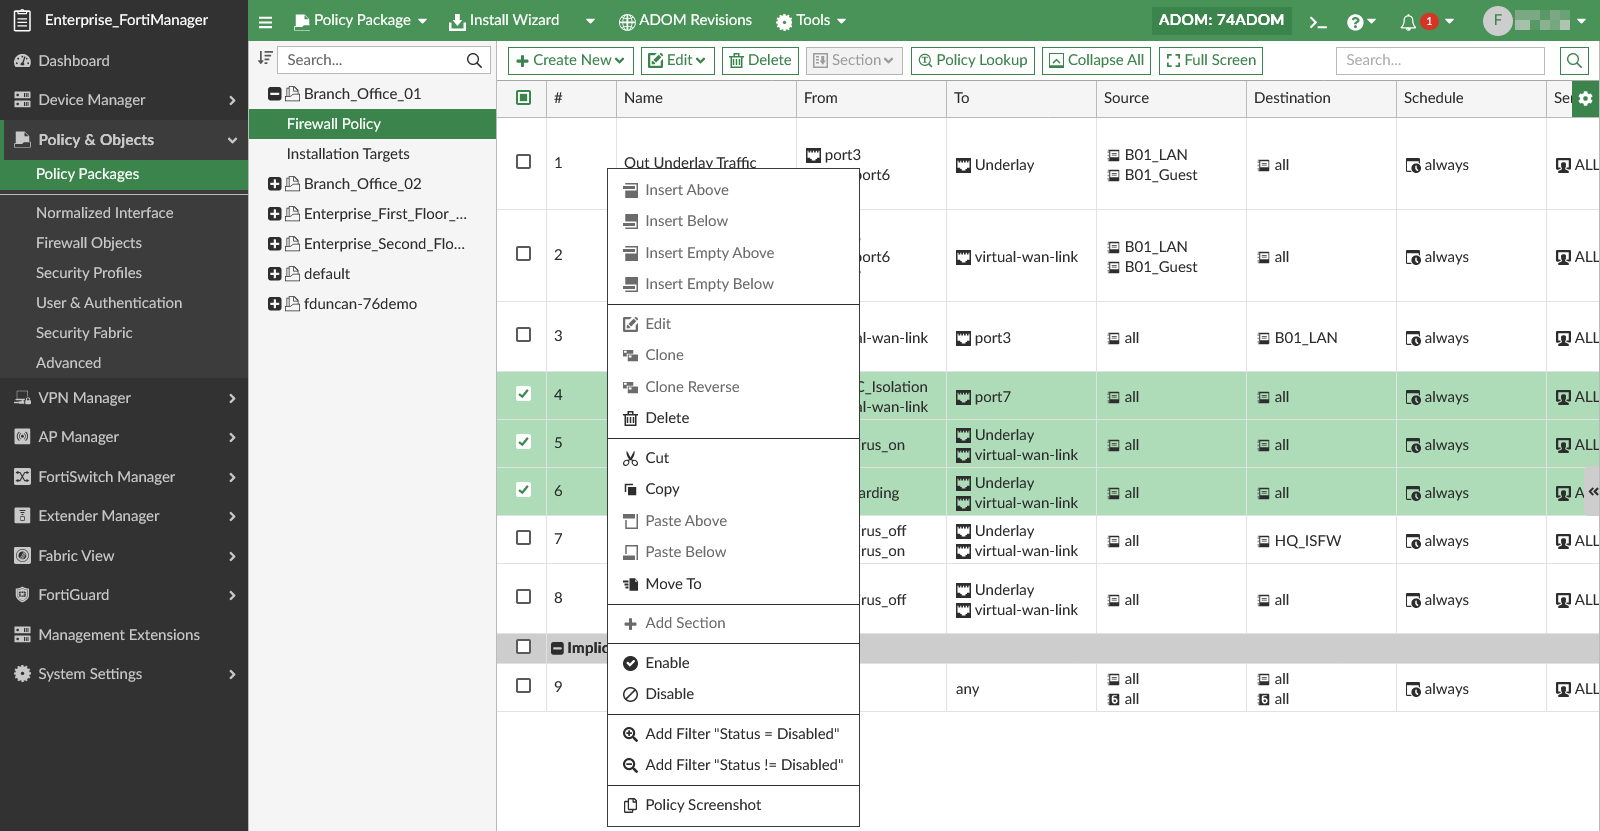Click the policy table search field
The width and height of the screenshot is (1600, 831).
pyautogui.click(x=1440, y=60)
